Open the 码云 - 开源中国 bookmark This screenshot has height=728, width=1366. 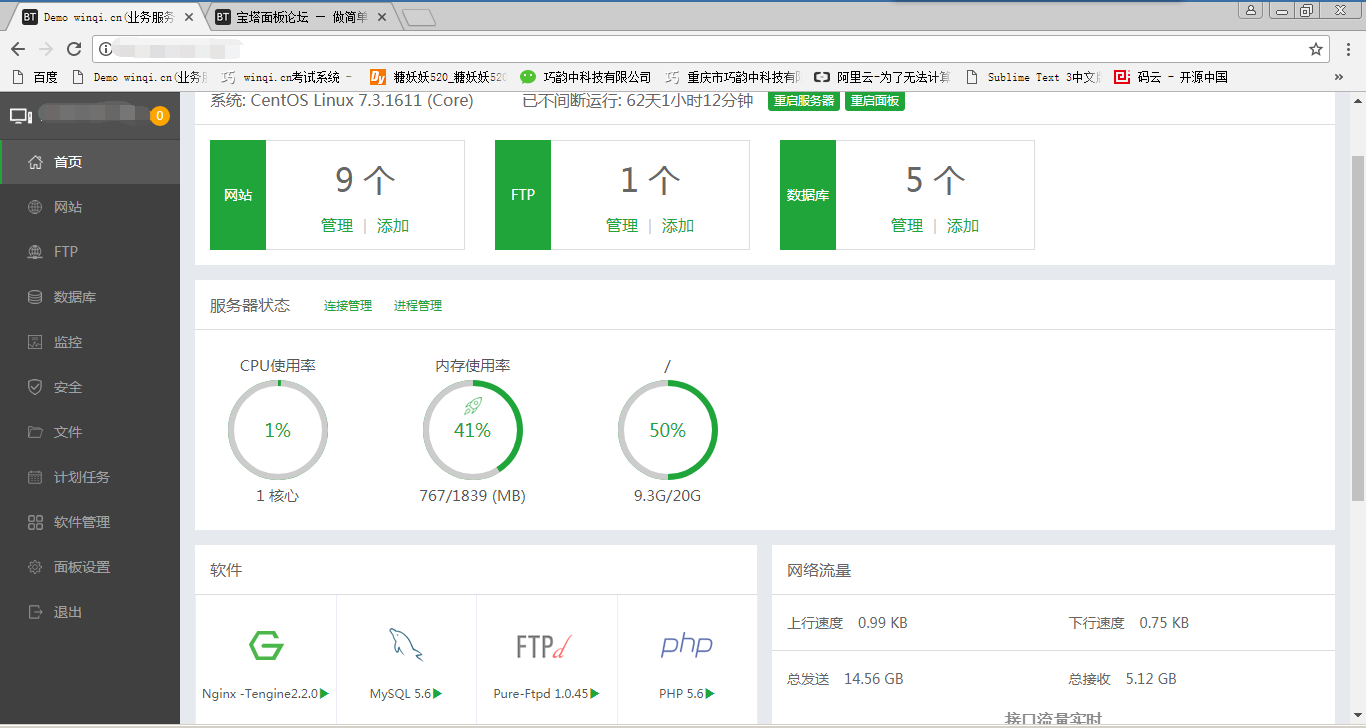(x=1171, y=77)
